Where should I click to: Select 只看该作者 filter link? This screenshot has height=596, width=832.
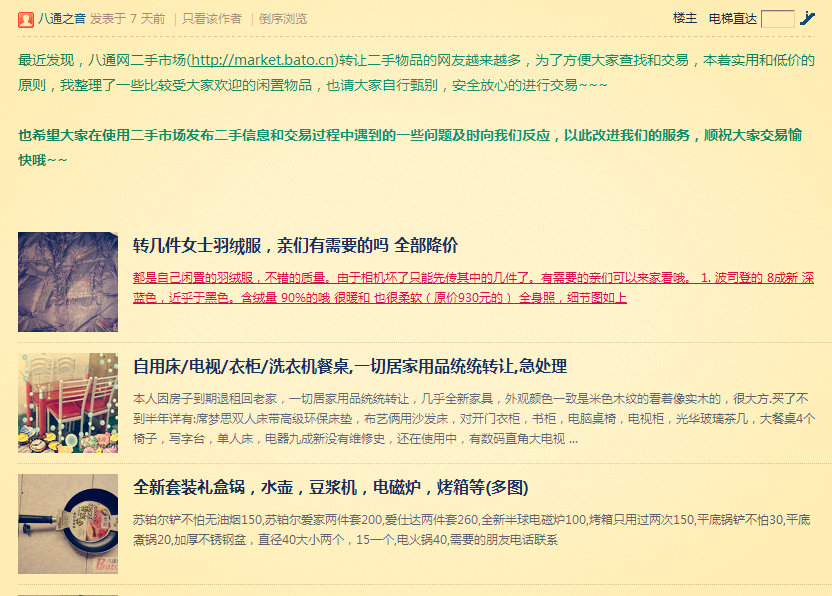point(212,19)
